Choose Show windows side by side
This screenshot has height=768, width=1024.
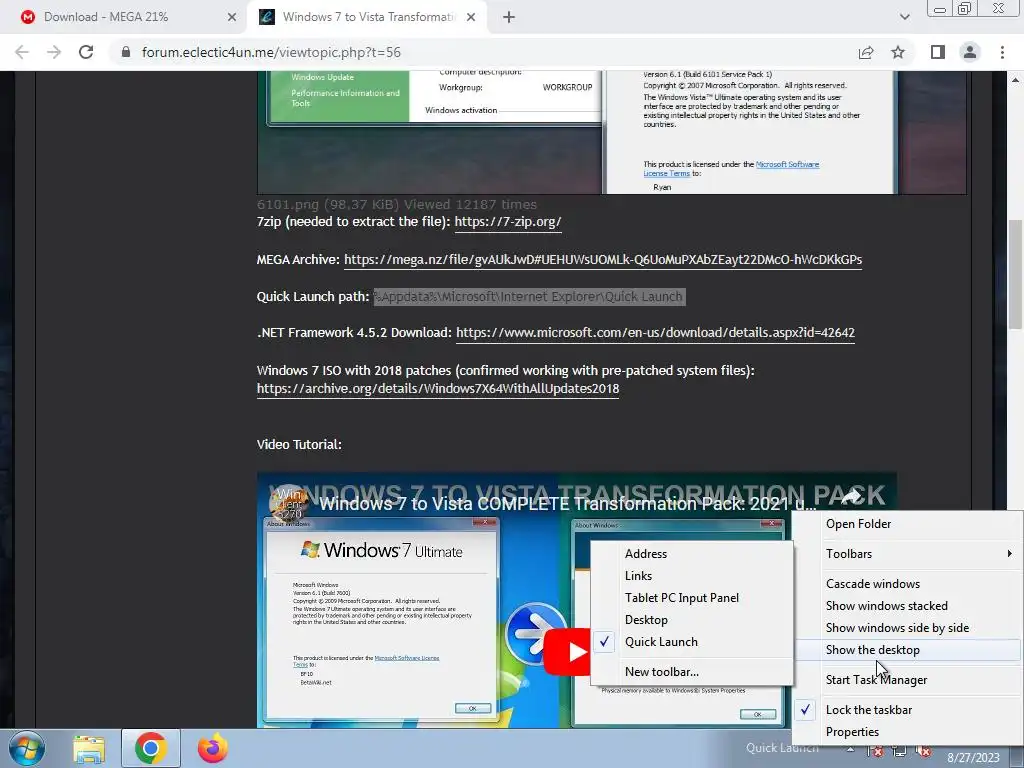[x=908, y=628]
